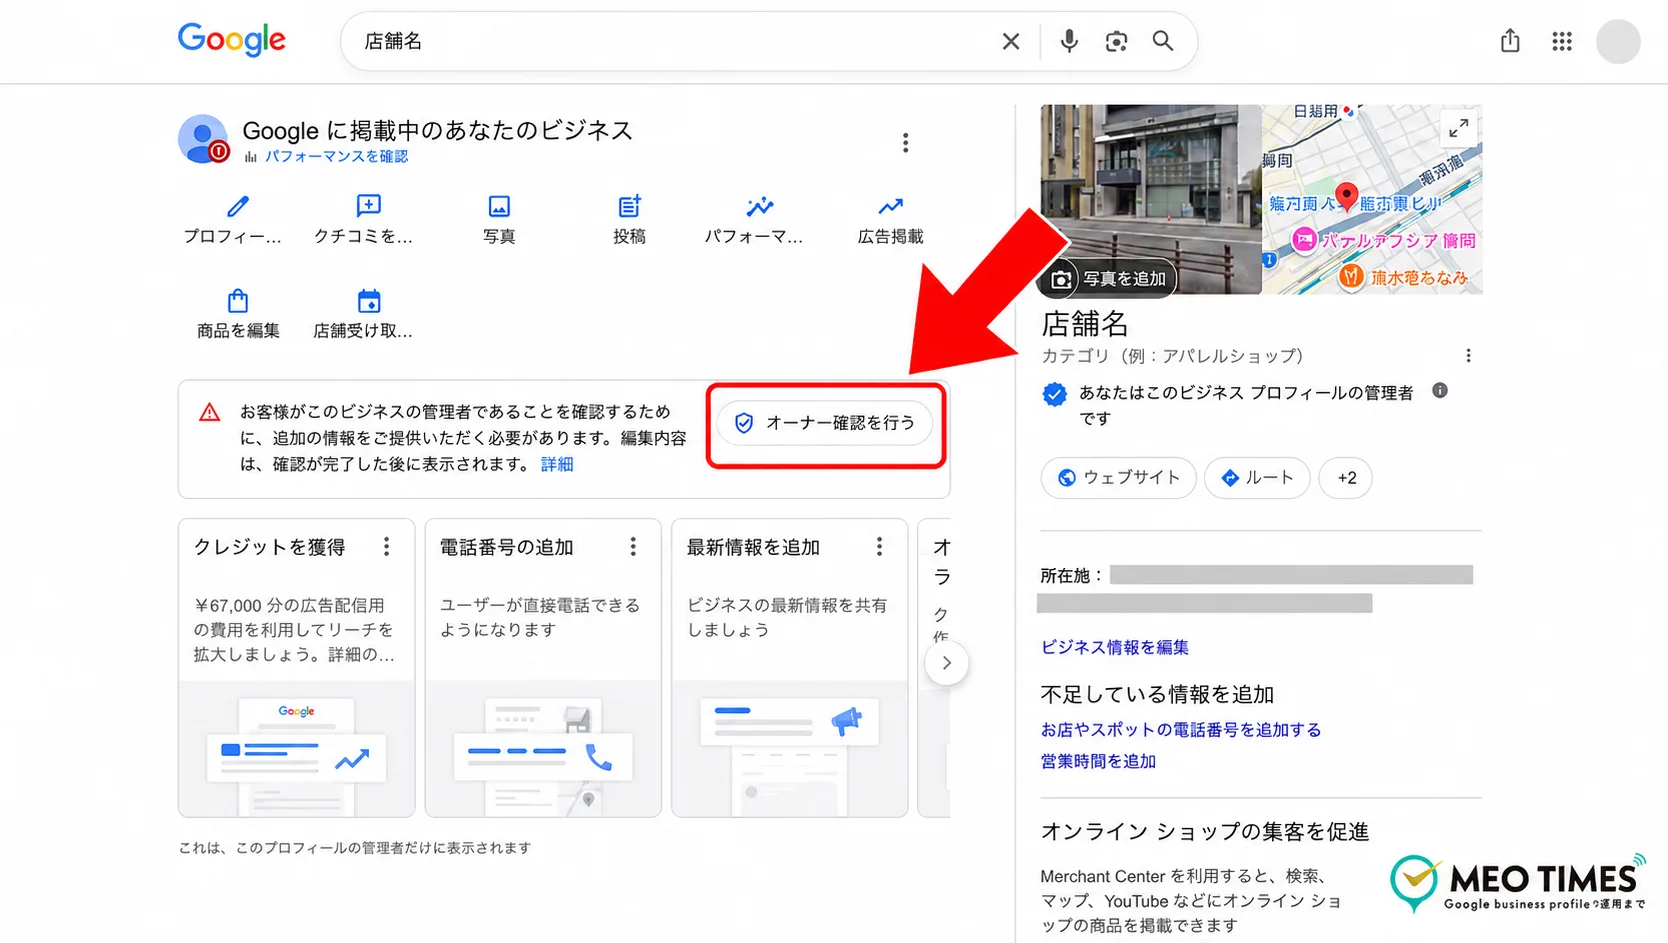Open 詳細 link in verification notice

(557, 464)
